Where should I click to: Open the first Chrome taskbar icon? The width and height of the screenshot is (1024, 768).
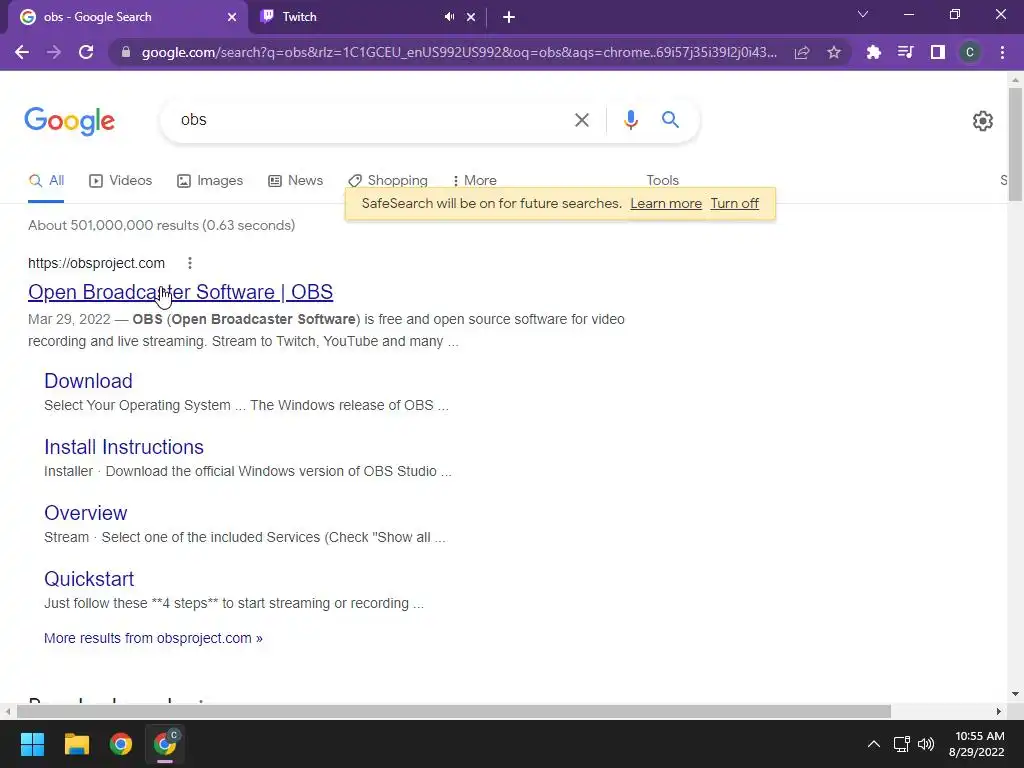[121, 744]
